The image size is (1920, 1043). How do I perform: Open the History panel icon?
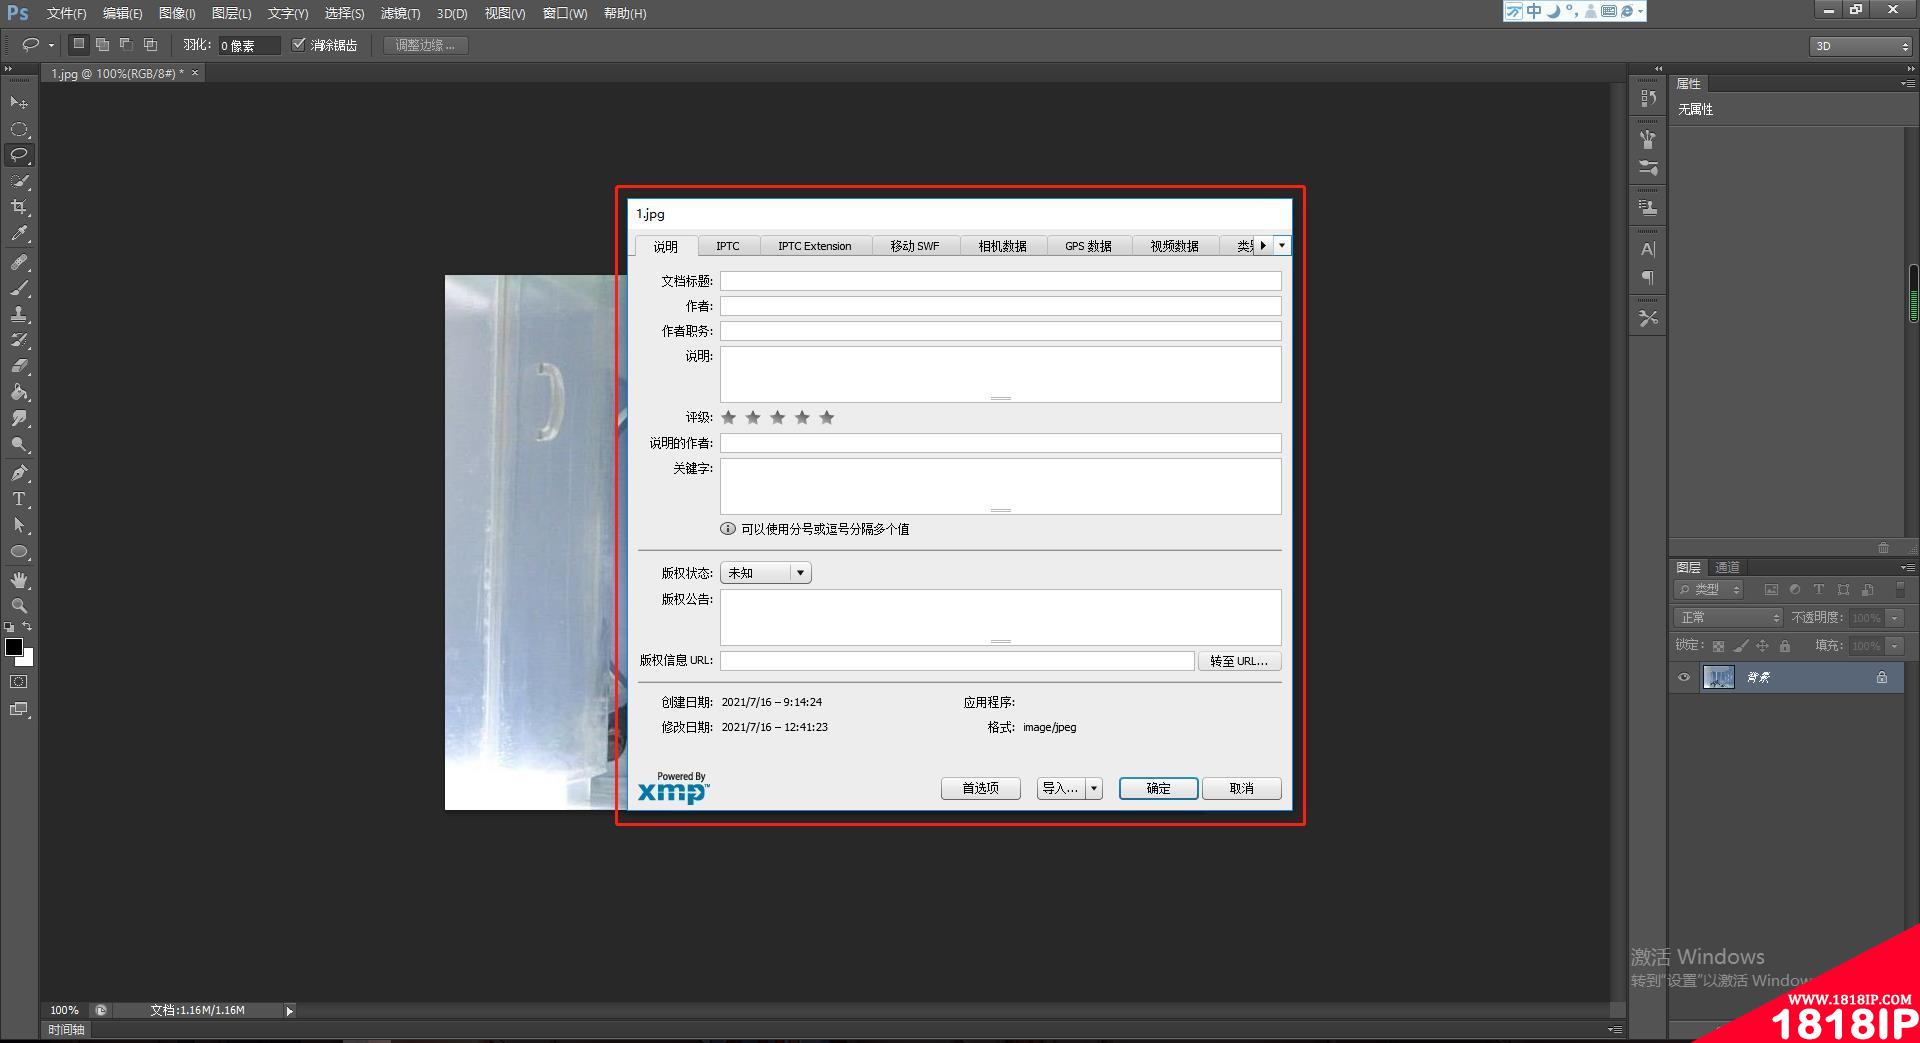tap(1648, 98)
